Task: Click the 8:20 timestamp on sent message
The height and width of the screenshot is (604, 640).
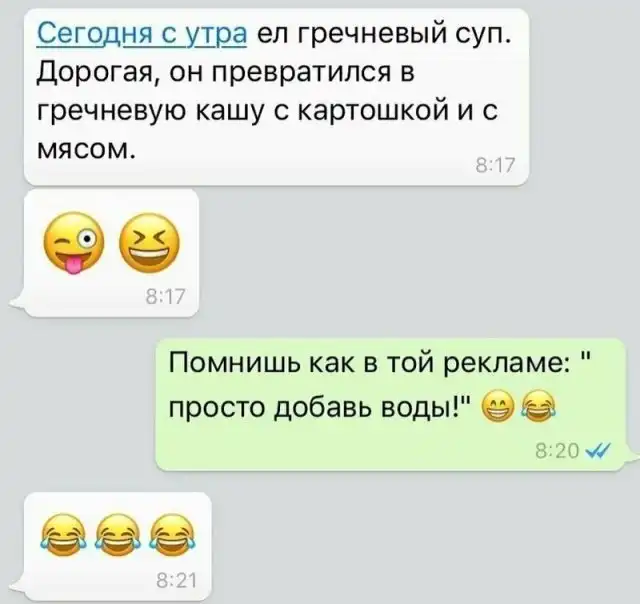Action: (557, 451)
